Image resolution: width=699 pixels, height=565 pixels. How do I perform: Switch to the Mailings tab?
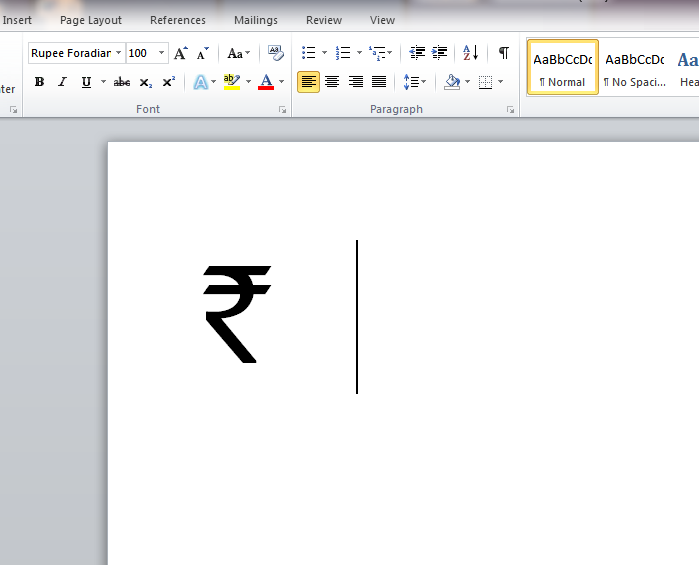256,20
